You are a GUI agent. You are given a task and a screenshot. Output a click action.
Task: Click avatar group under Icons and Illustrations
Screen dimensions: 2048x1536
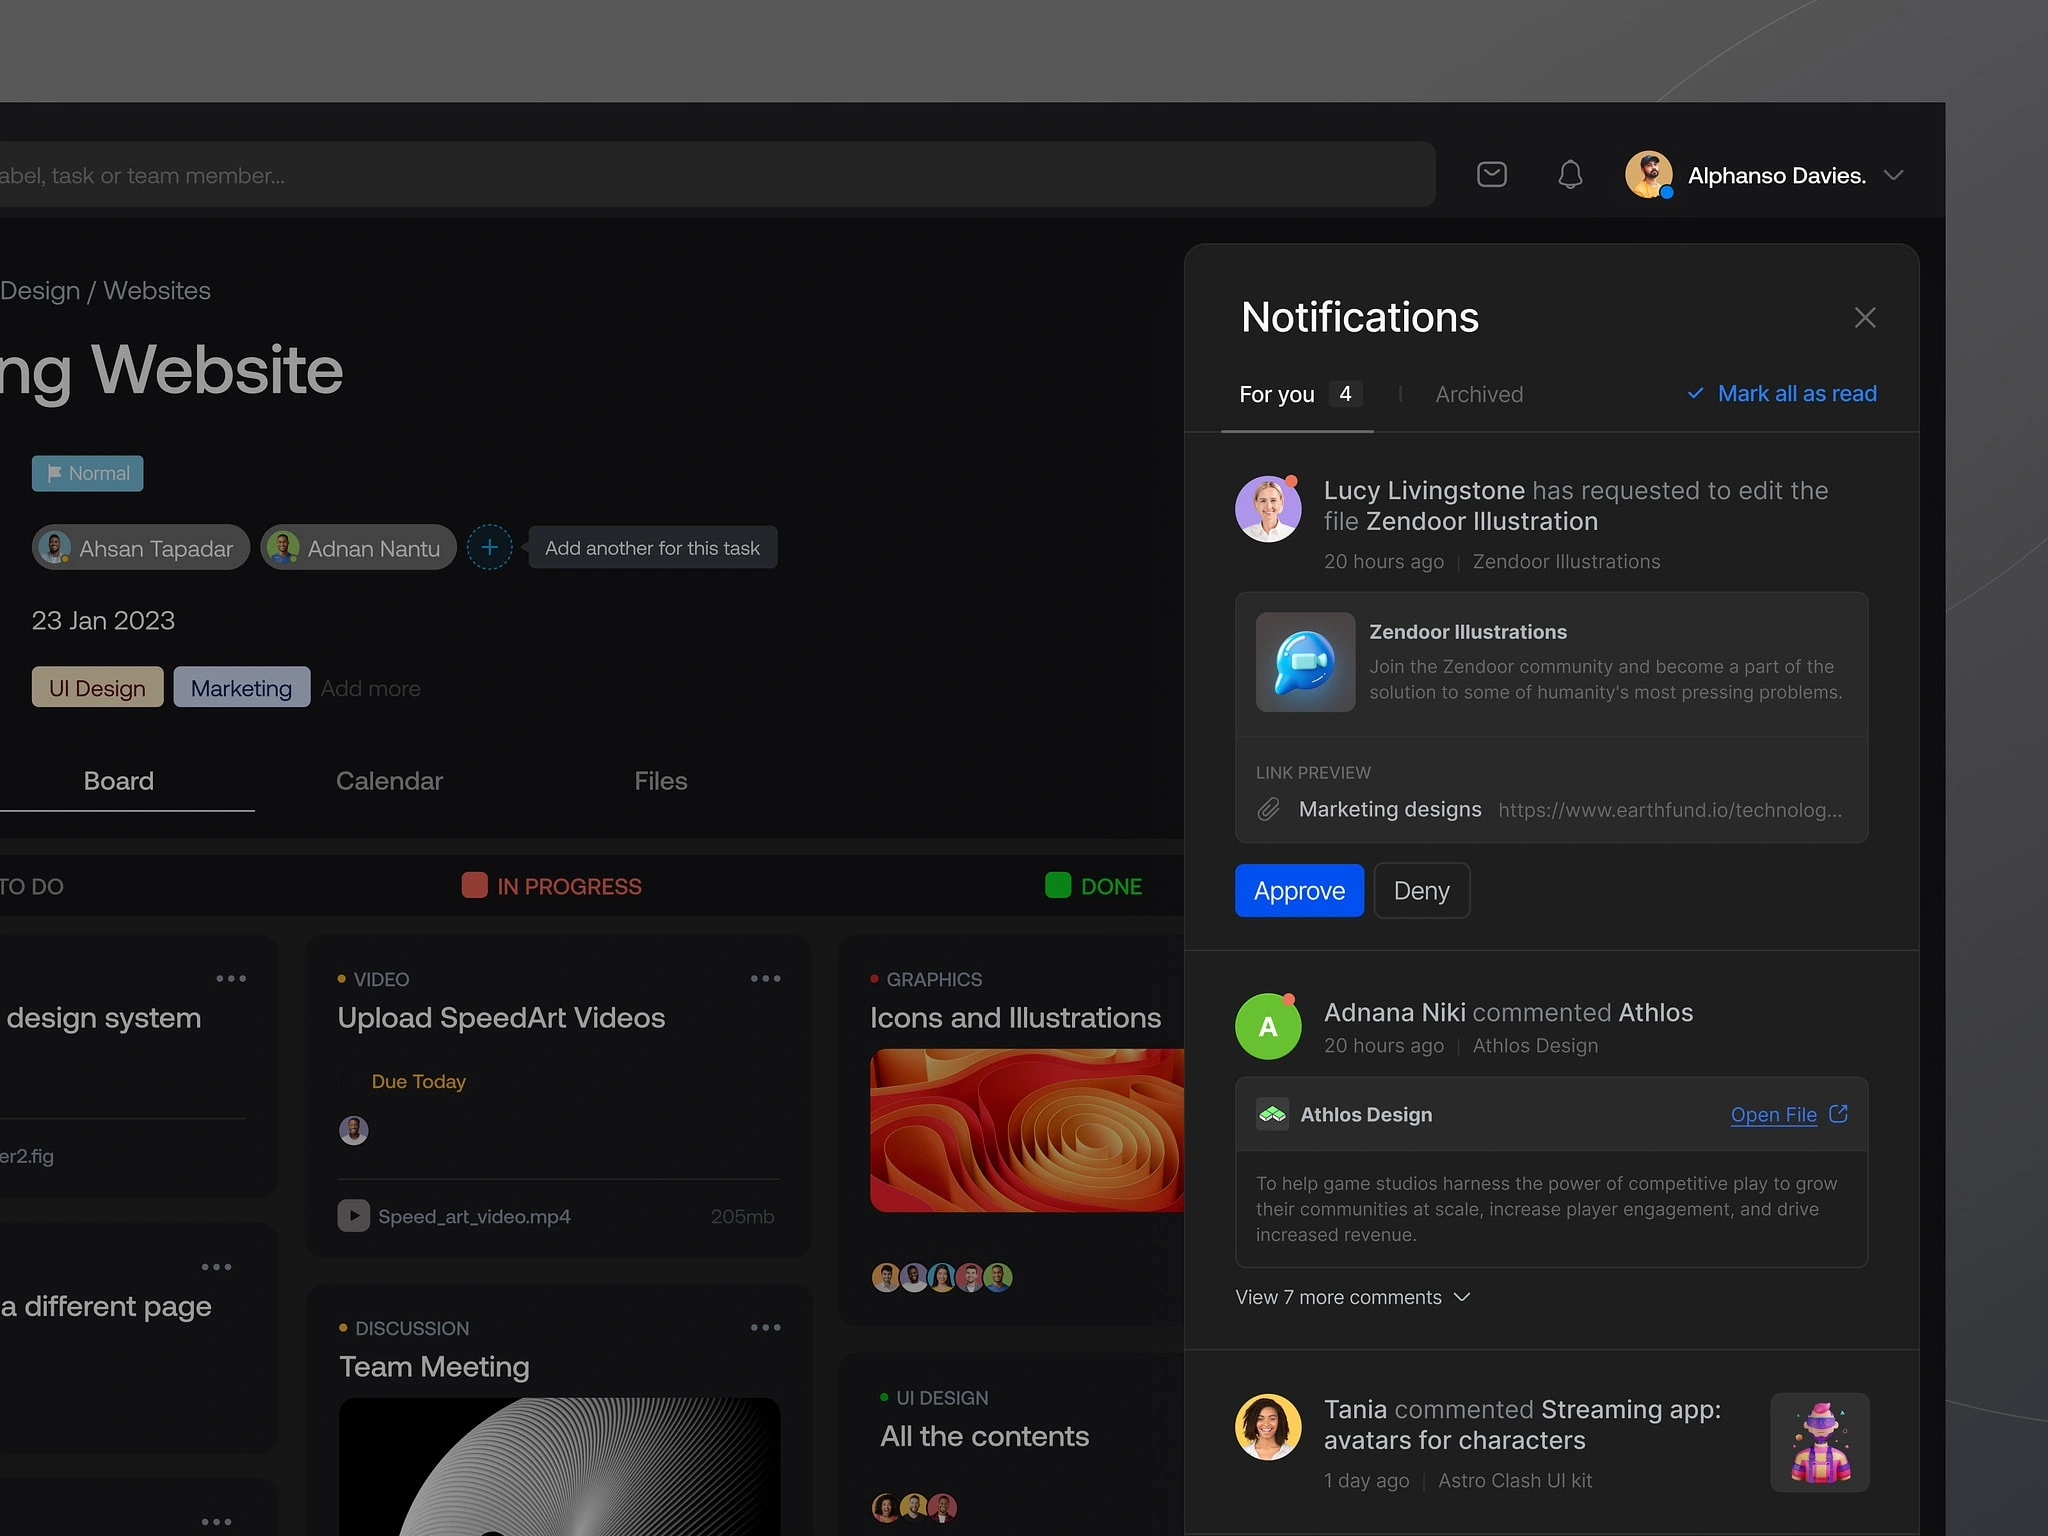pos(942,1277)
